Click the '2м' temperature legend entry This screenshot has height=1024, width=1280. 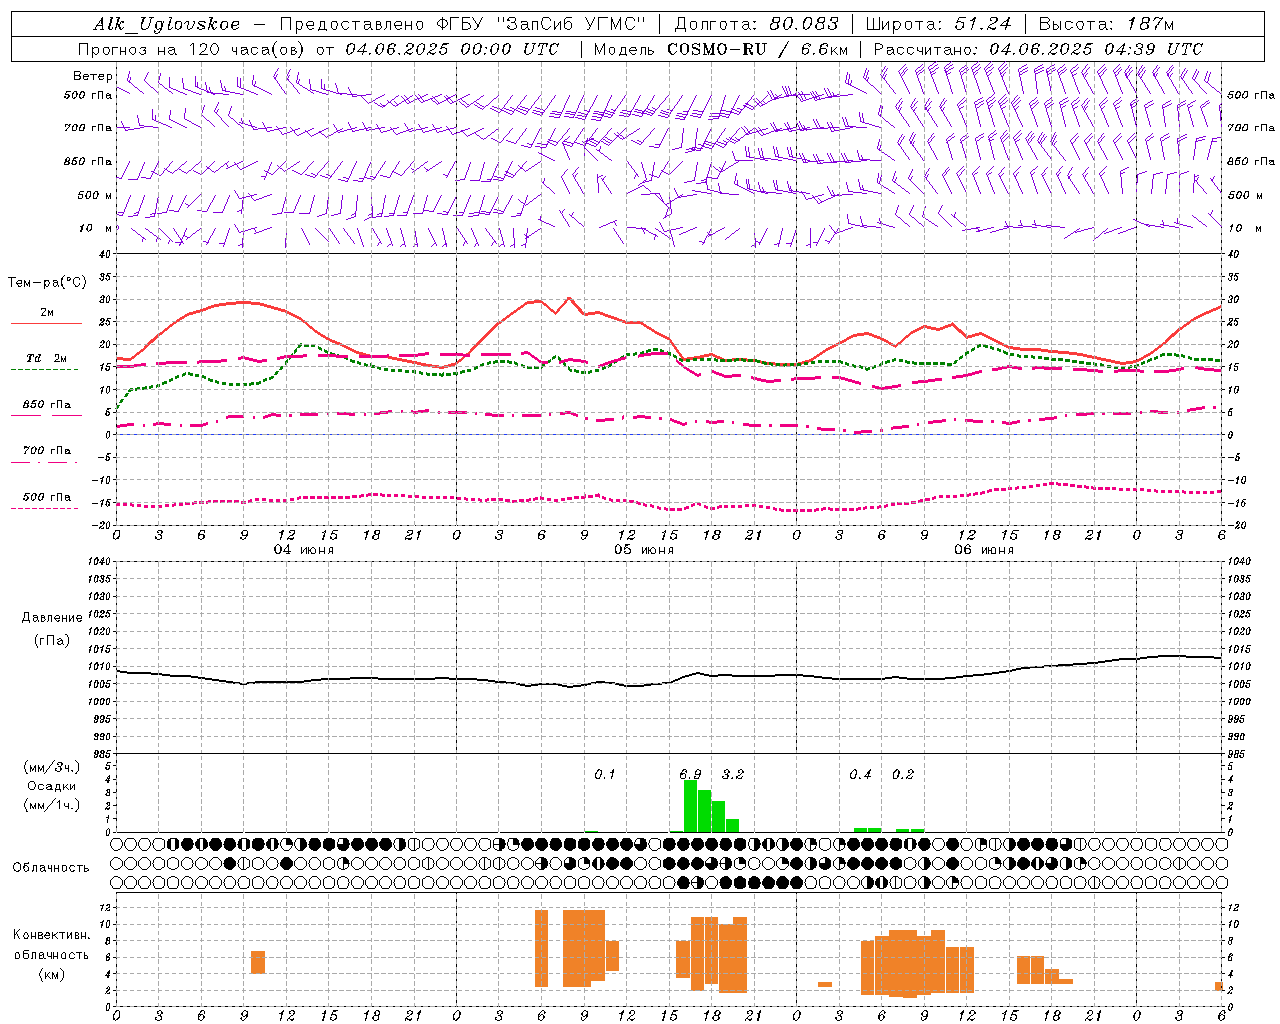tap(47, 312)
